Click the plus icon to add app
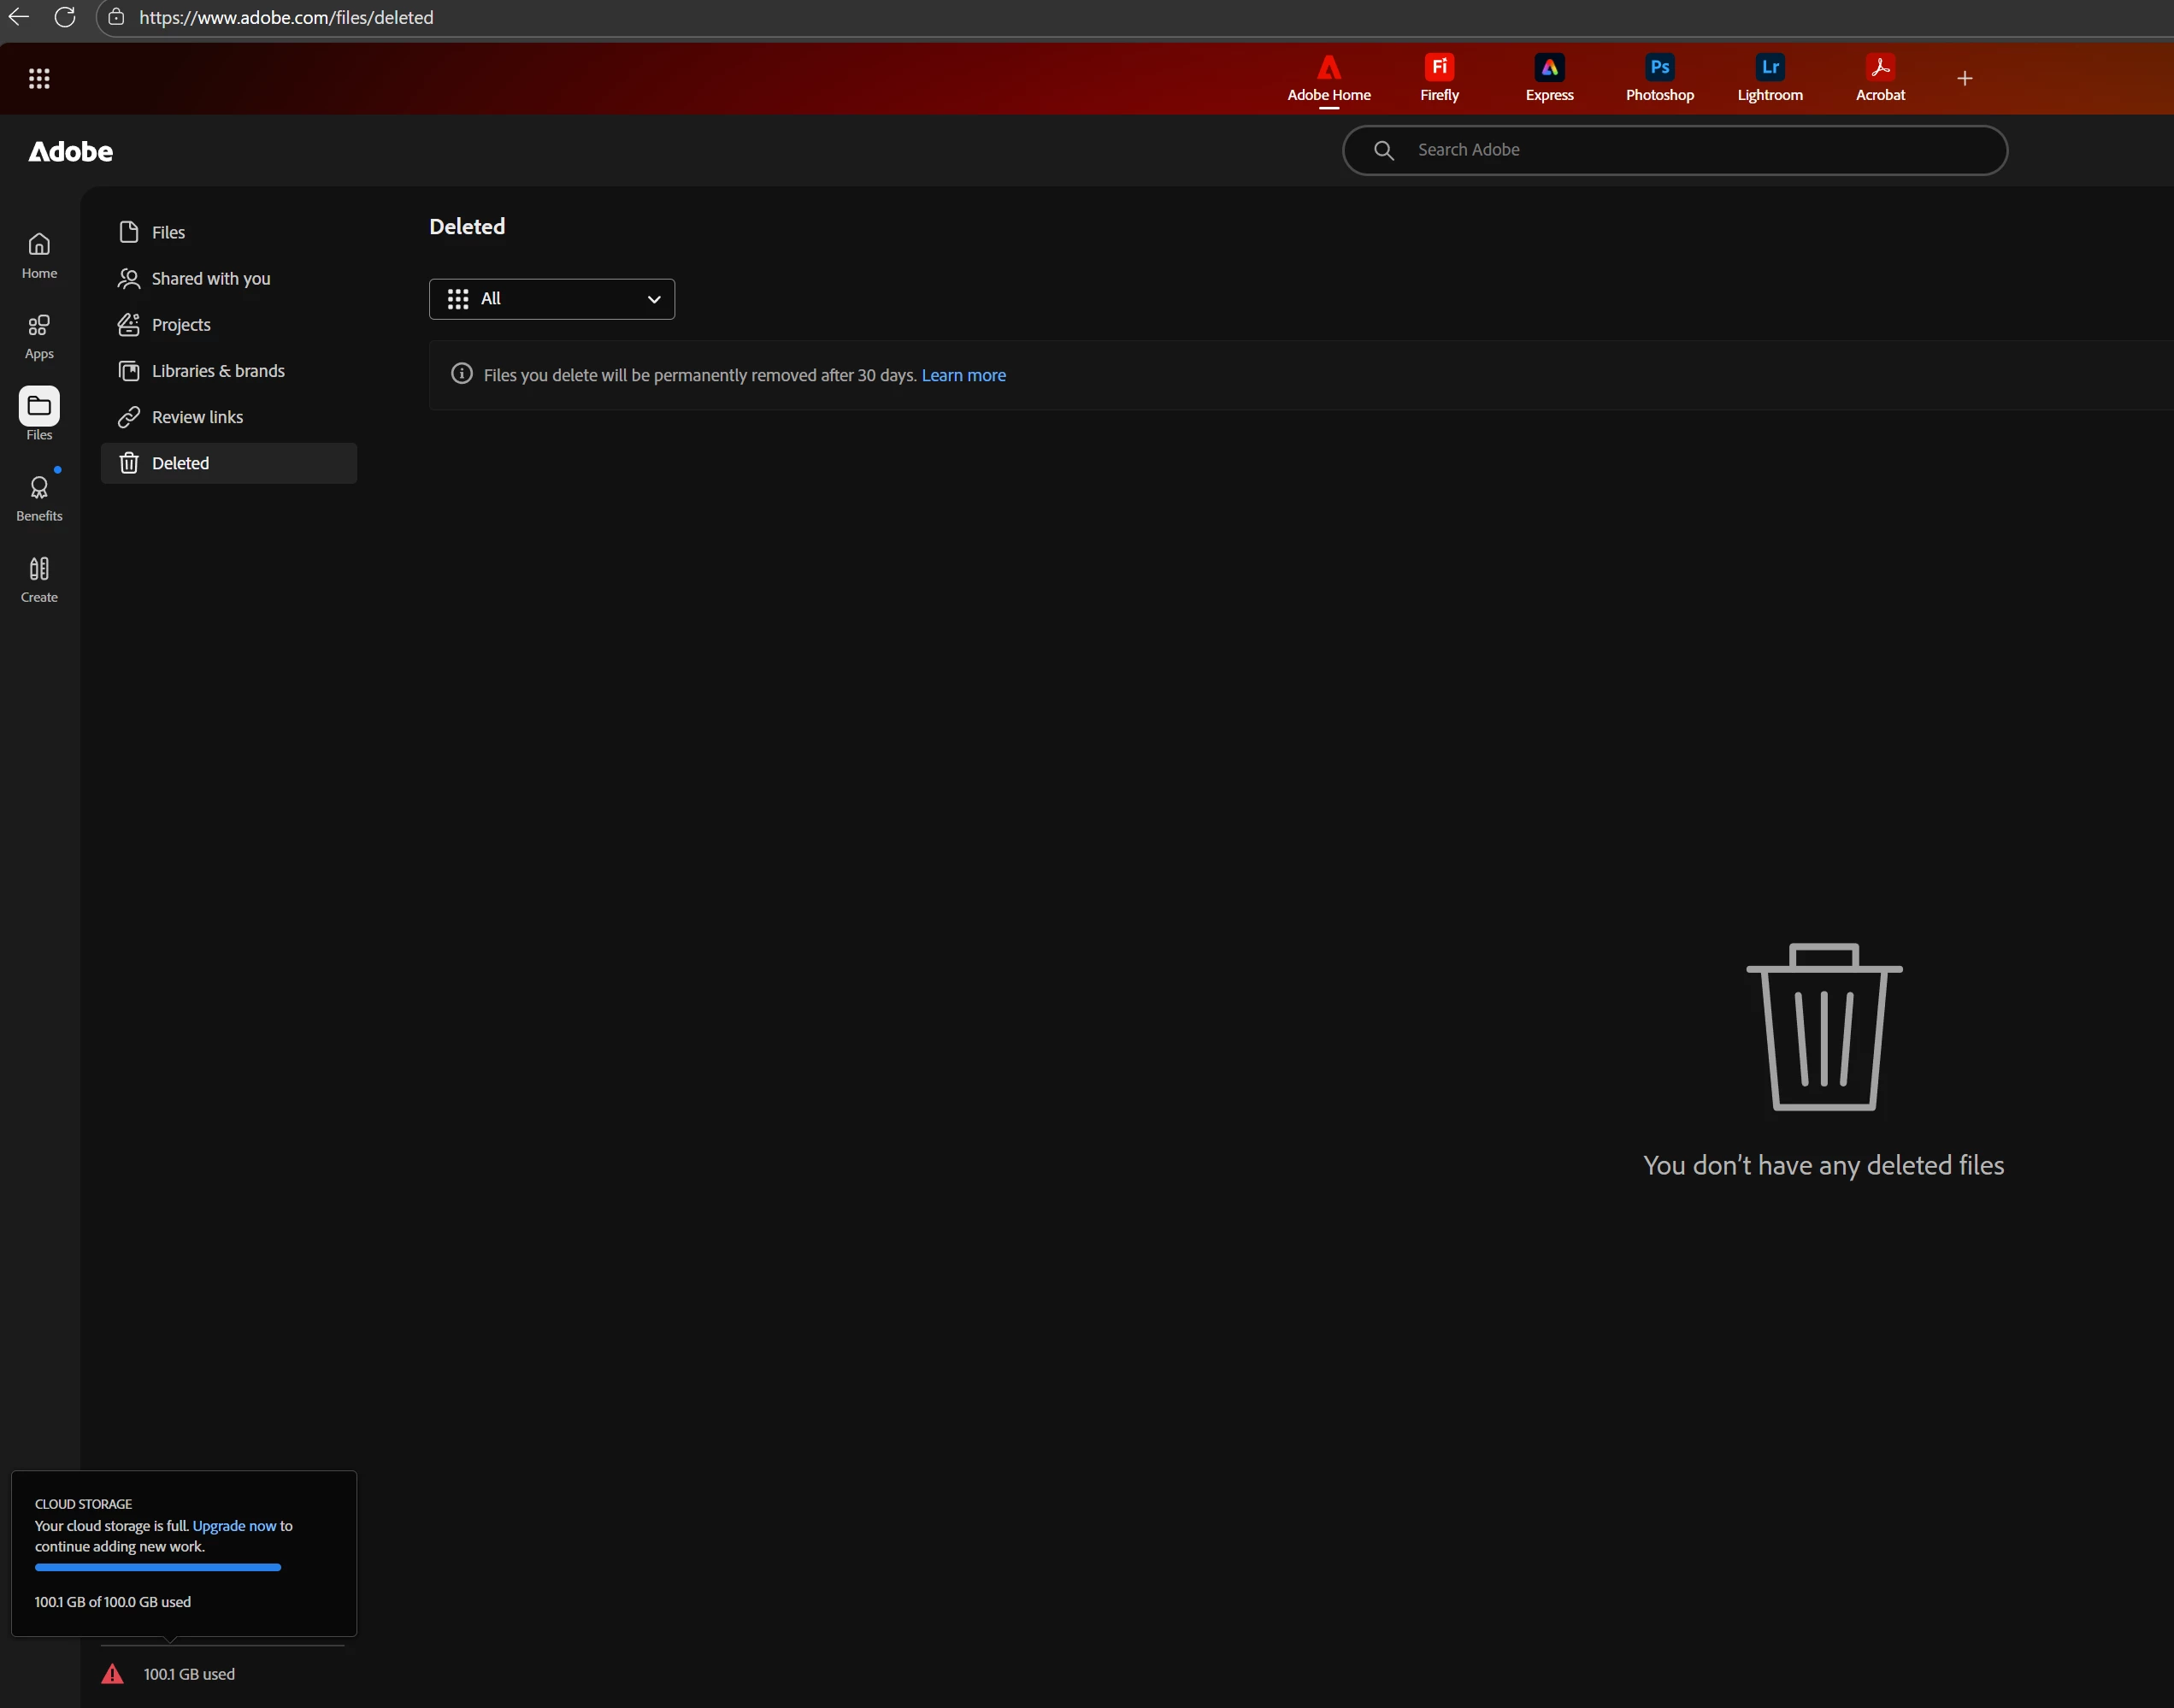2174x1708 pixels. 1964,78
